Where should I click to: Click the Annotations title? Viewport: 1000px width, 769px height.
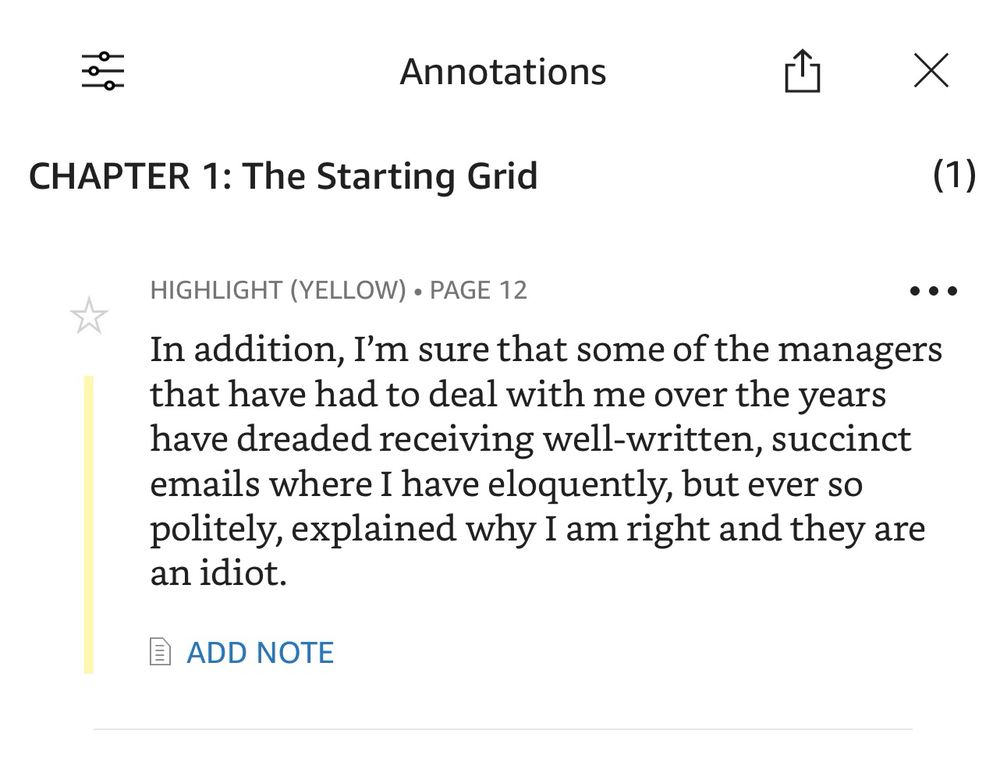[503, 71]
